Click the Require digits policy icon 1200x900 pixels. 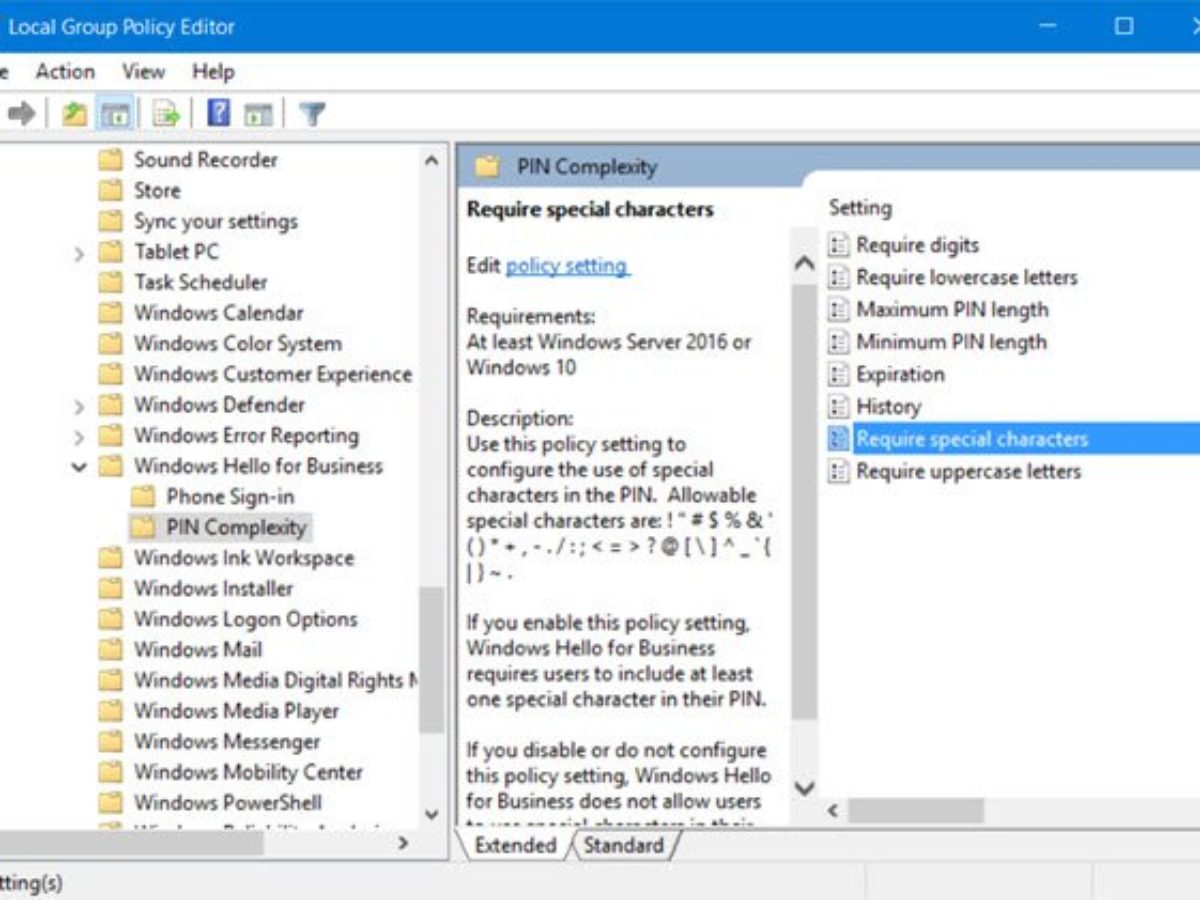tap(838, 245)
